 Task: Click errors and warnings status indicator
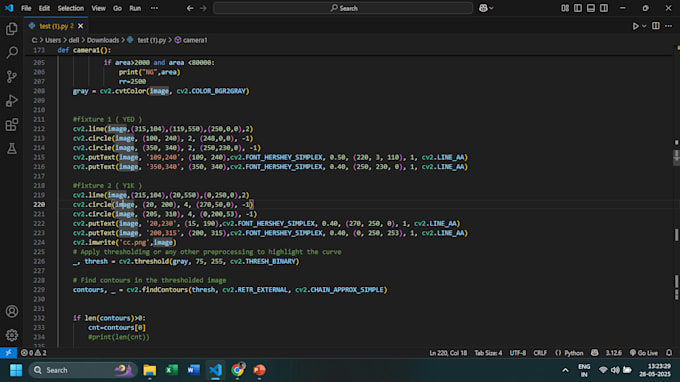pyautogui.click(x=33, y=353)
